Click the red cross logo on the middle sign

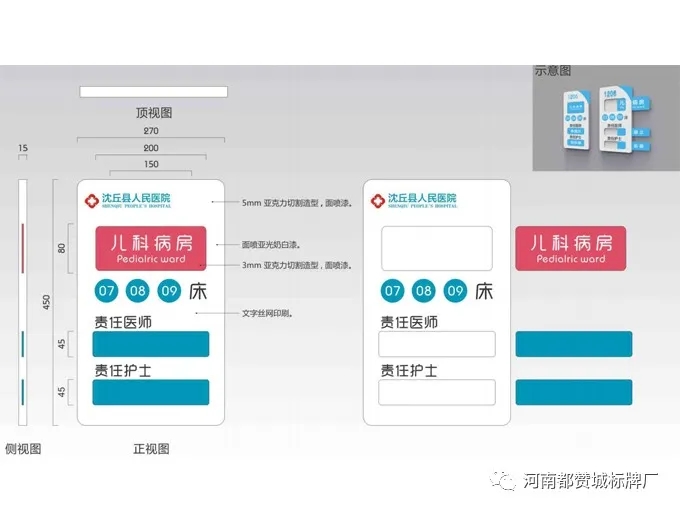[x=377, y=201]
